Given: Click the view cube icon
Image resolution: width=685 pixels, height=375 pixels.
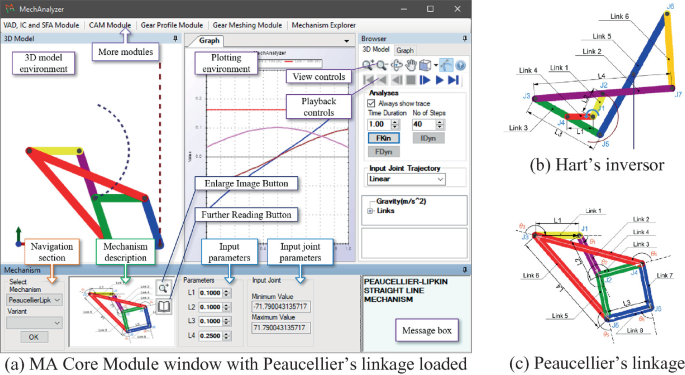Looking at the screenshot, I should click(x=425, y=66).
